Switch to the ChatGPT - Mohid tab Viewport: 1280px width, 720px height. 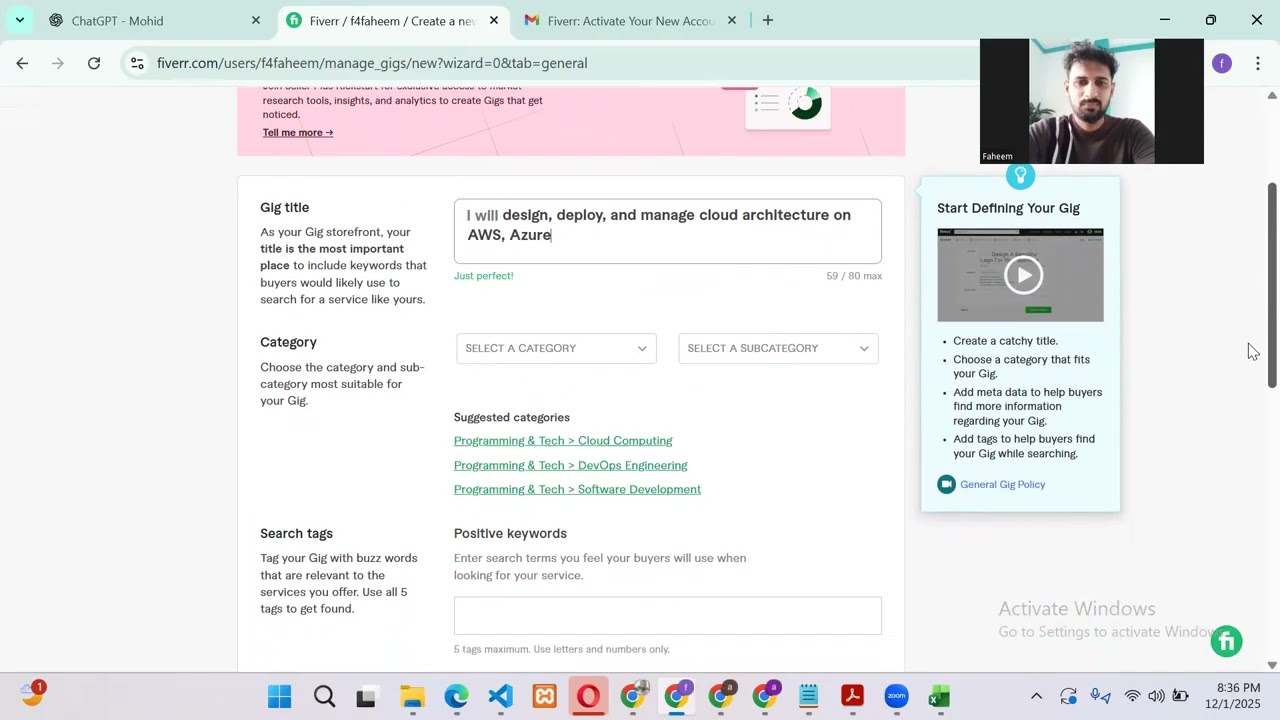point(155,20)
